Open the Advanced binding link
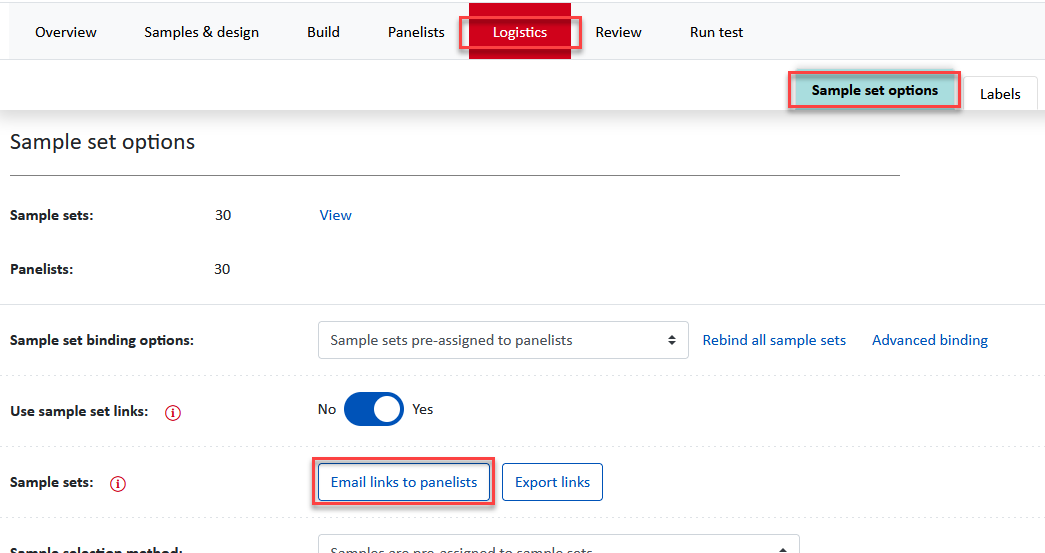This screenshot has width=1045, height=553. coord(930,340)
